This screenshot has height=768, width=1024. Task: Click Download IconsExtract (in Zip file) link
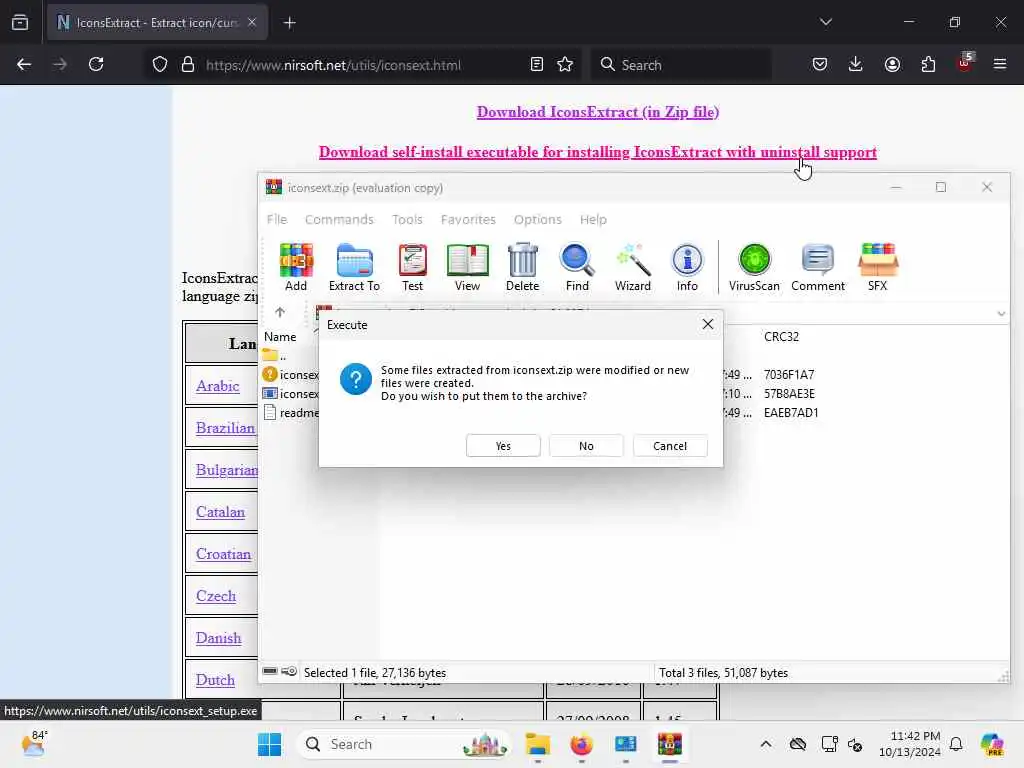(x=598, y=112)
